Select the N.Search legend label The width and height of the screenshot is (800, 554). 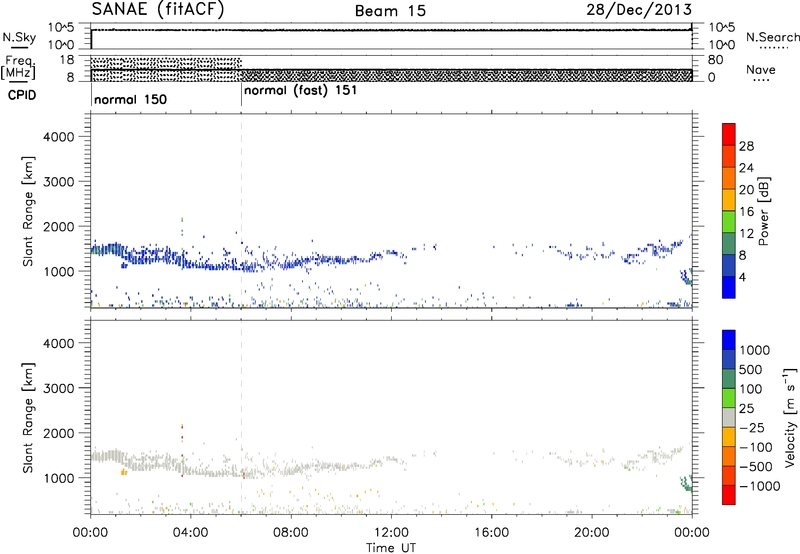772,37
